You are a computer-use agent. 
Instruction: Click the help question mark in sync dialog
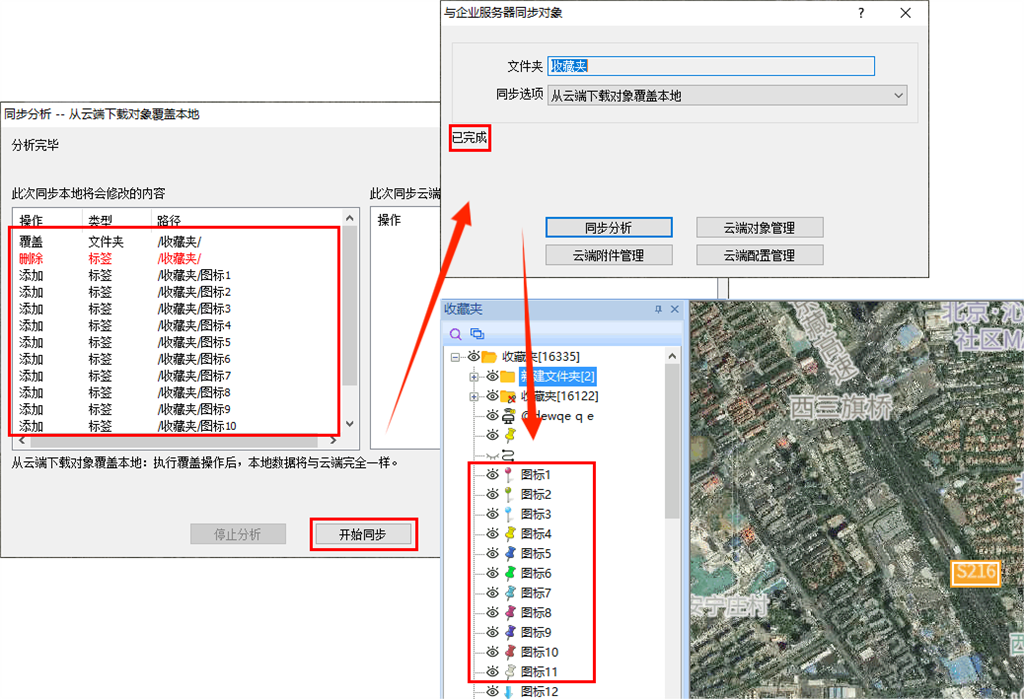861,13
